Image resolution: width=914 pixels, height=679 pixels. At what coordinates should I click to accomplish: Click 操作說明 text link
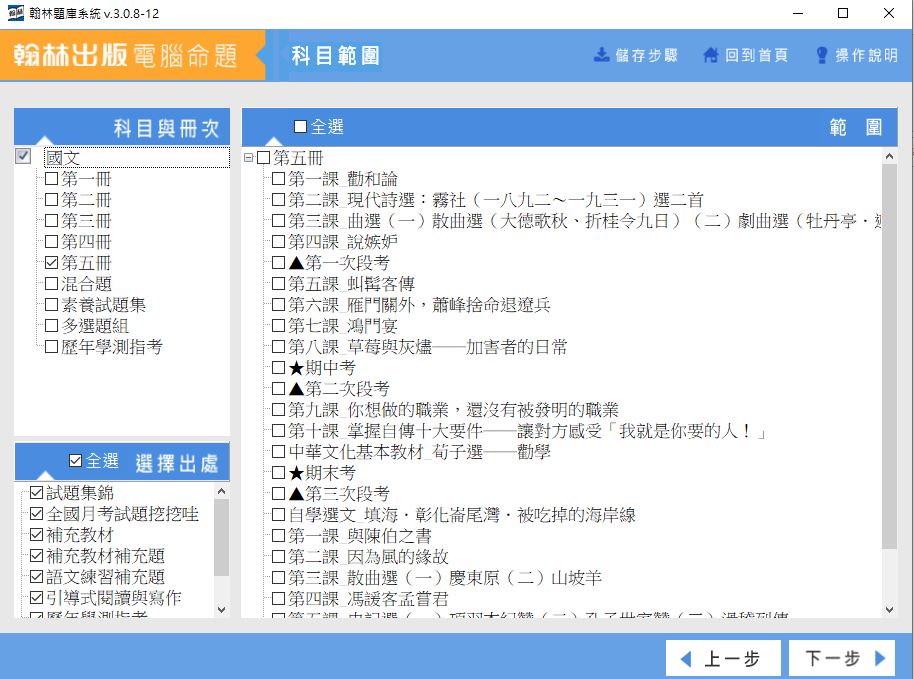(x=866, y=55)
